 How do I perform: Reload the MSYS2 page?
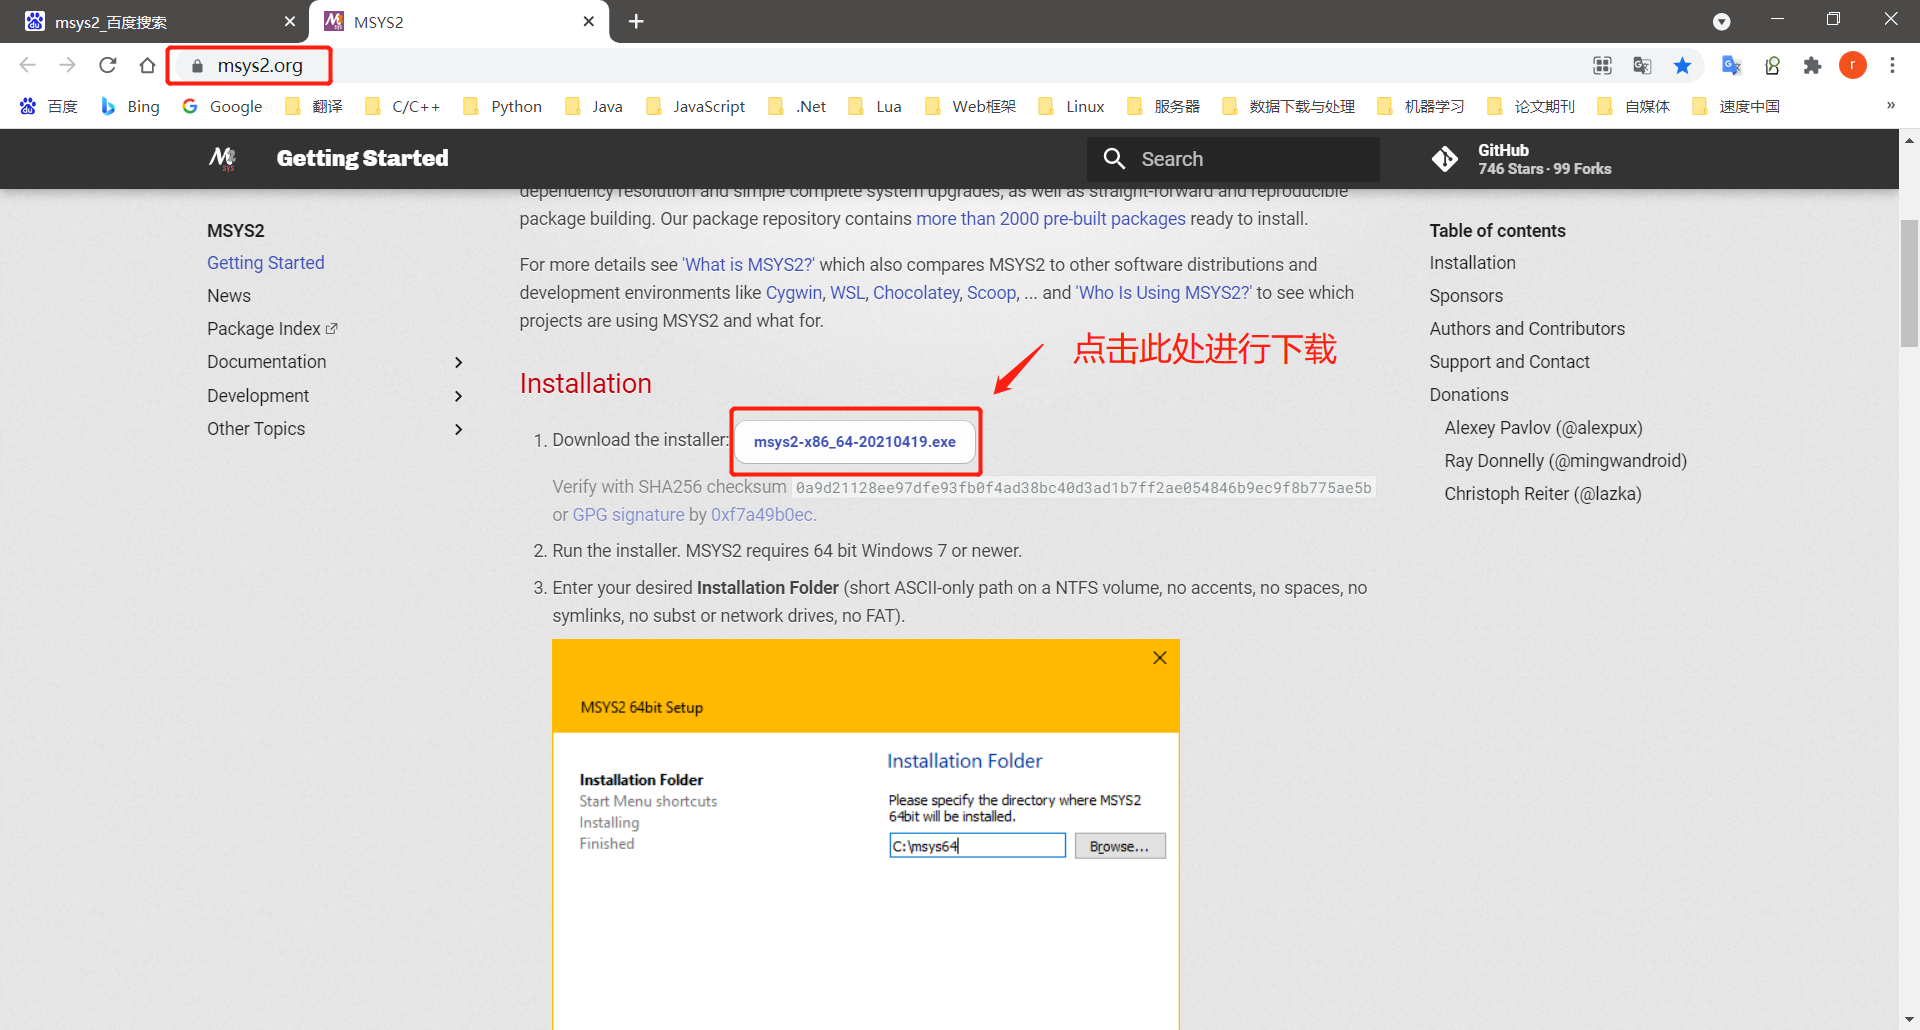pos(108,65)
